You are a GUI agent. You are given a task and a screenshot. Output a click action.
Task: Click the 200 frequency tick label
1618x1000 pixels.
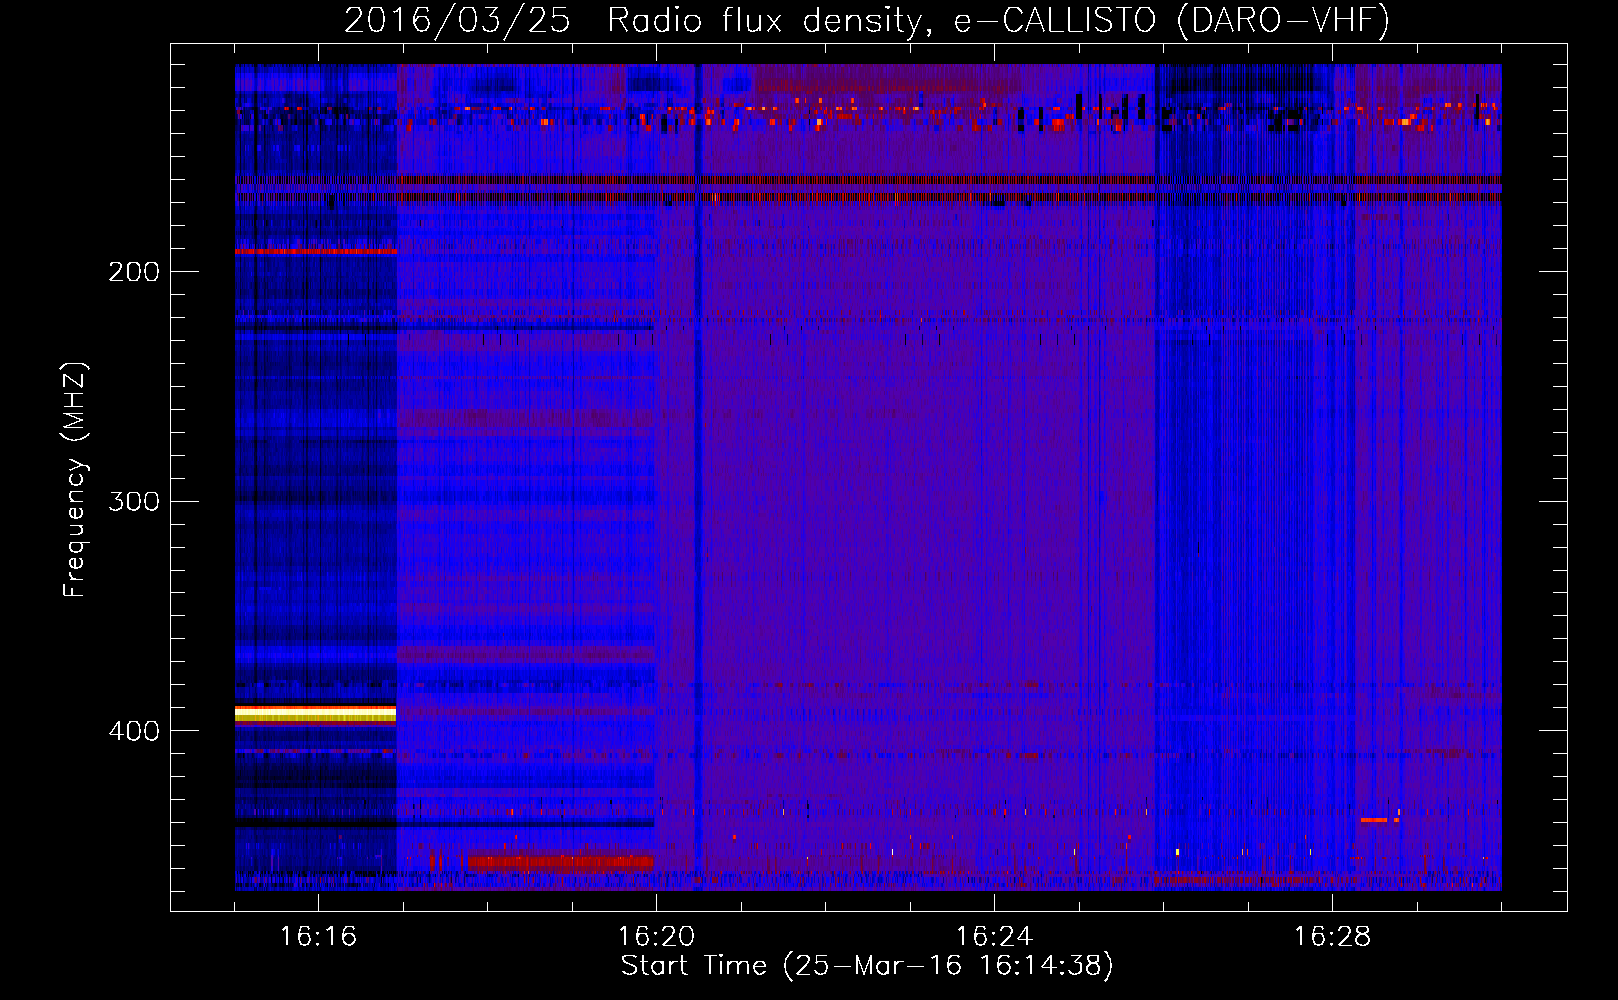pyautogui.click(x=134, y=272)
